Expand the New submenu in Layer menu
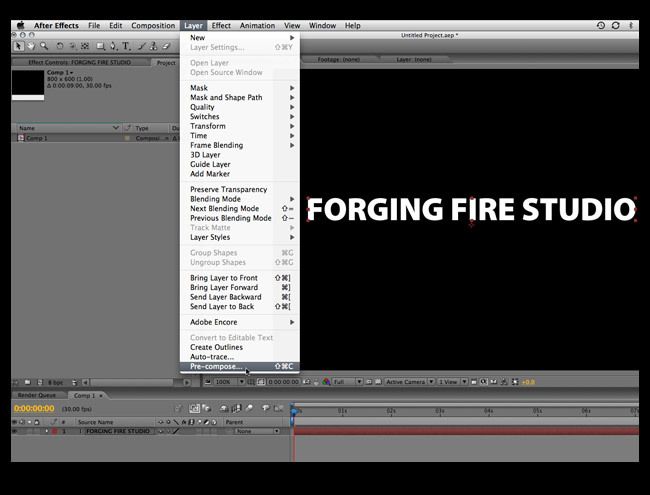 click(240, 37)
